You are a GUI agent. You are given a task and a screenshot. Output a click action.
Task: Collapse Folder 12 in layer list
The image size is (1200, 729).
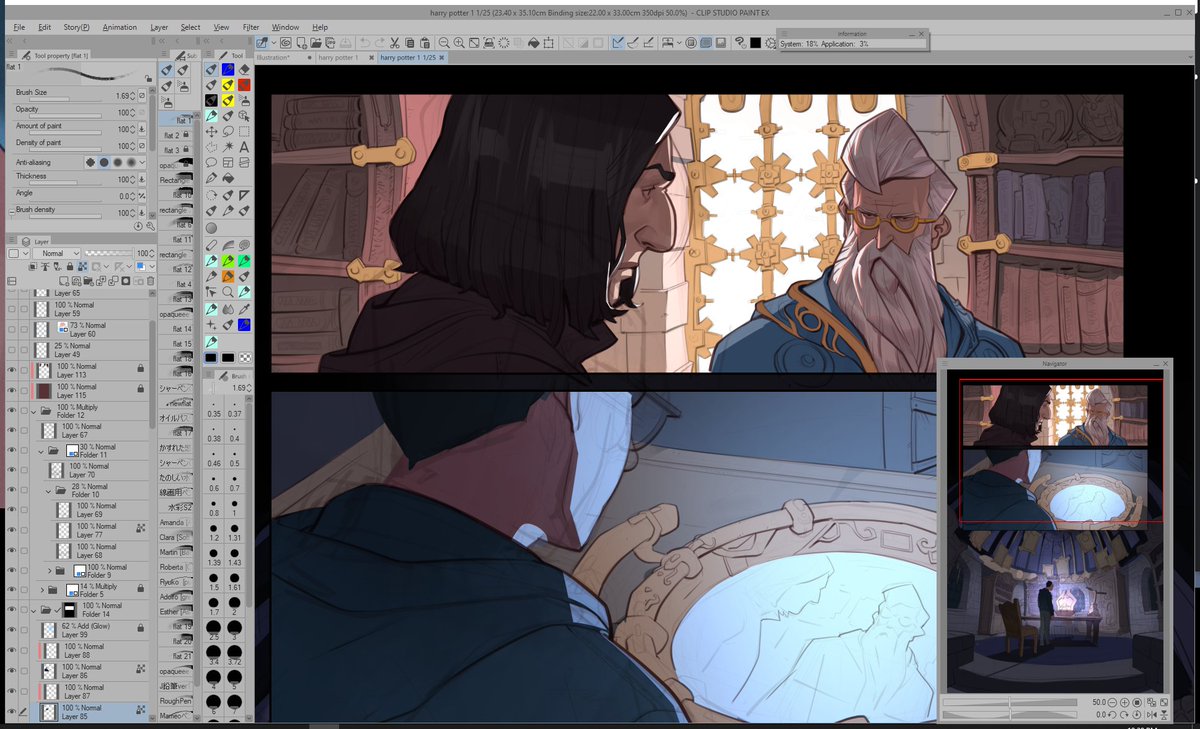33,412
